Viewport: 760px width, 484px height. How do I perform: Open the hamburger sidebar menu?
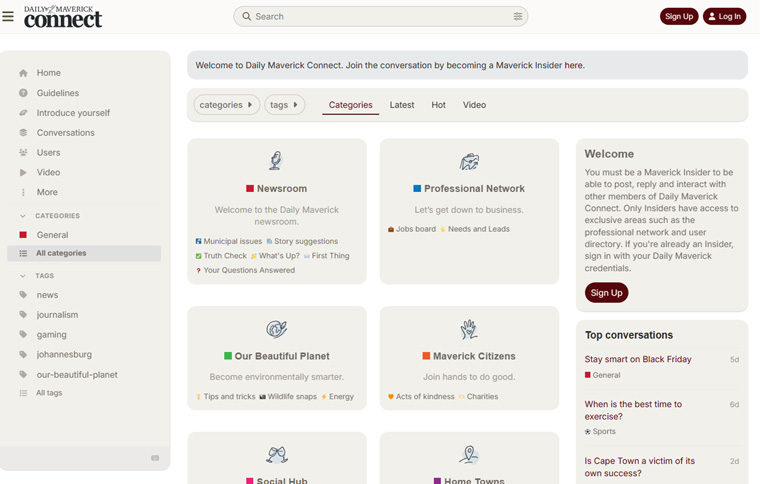pyautogui.click(x=8, y=16)
